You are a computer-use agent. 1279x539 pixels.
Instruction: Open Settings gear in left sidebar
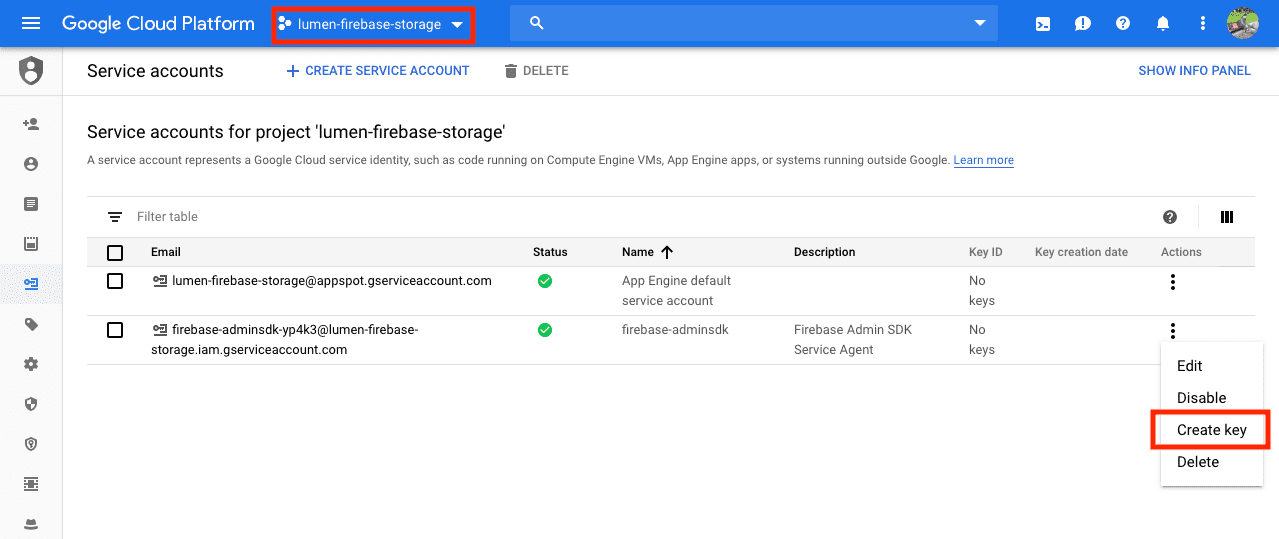[x=31, y=364]
